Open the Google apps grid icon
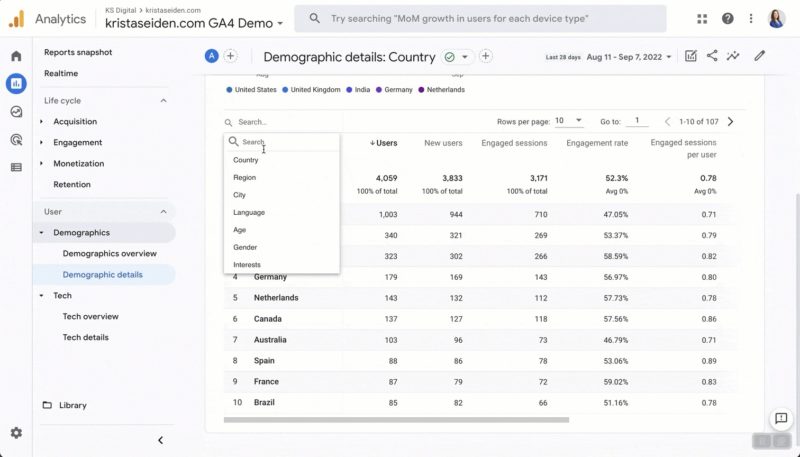Screen dimensions: 800x457 tap(702, 19)
